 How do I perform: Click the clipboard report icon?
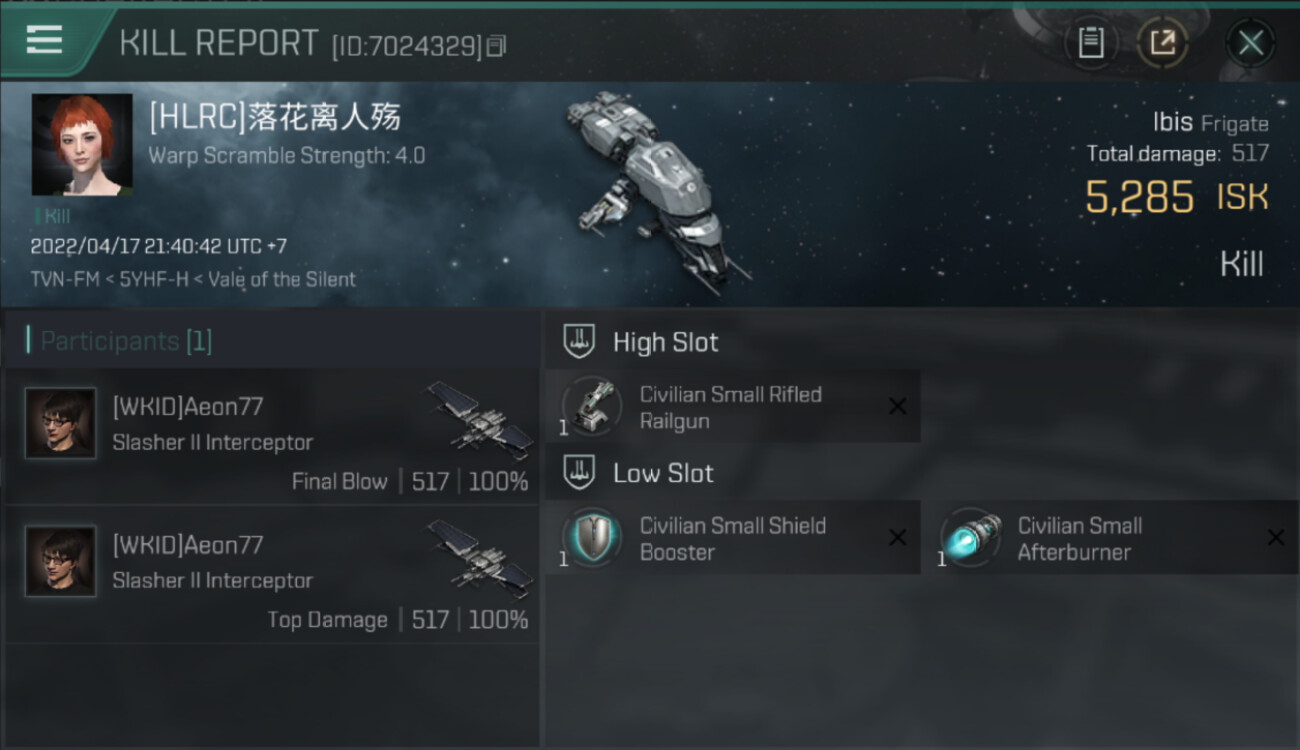click(x=1091, y=43)
